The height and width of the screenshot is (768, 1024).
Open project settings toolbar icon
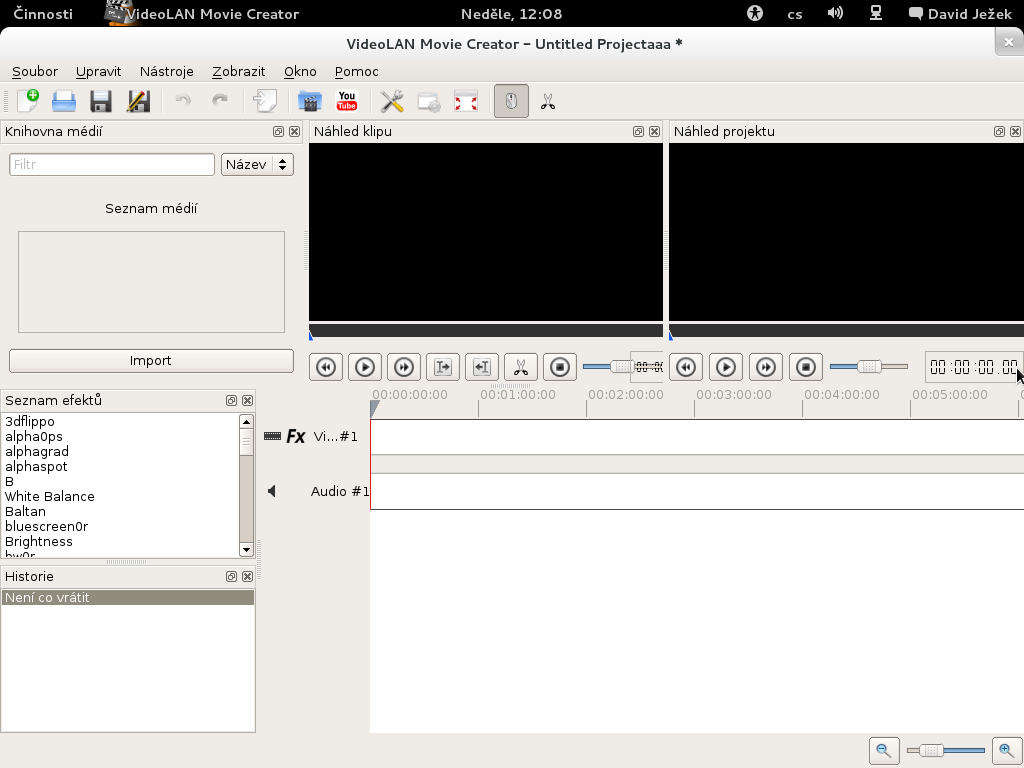click(x=429, y=101)
